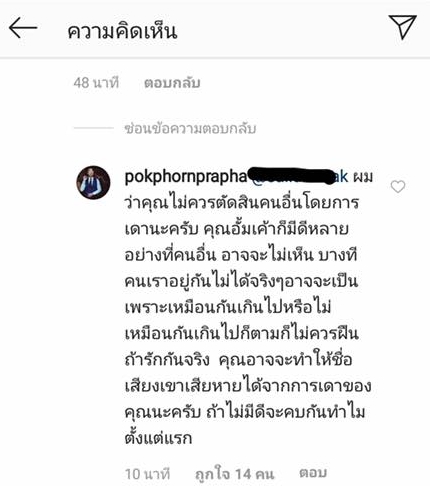The width and height of the screenshot is (430, 486).
Task: View who liked via ถูกใจ 14 คน
Action: (x=235, y=474)
